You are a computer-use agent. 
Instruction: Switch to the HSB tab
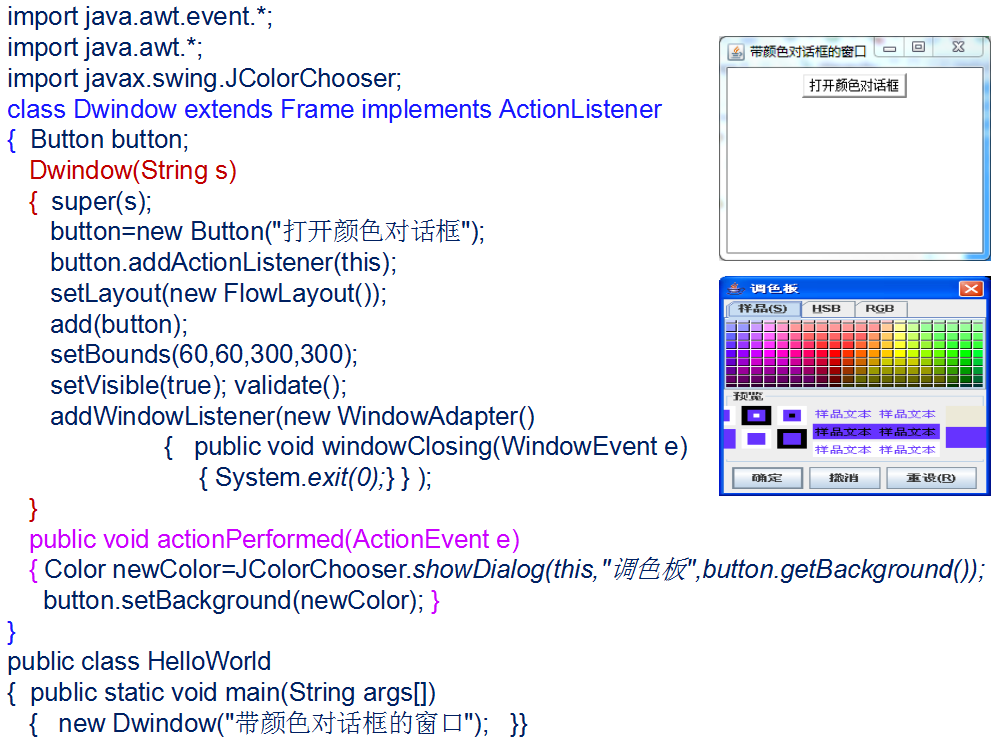coord(827,309)
